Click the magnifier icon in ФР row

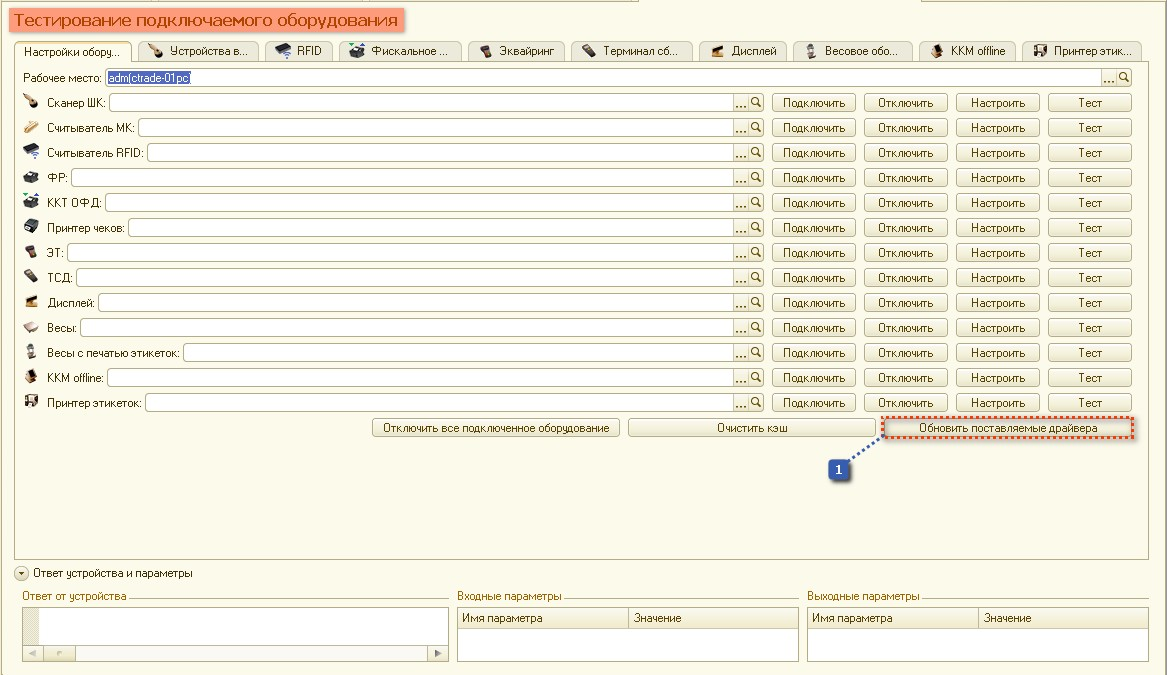pyautogui.click(x=756, y=178)
